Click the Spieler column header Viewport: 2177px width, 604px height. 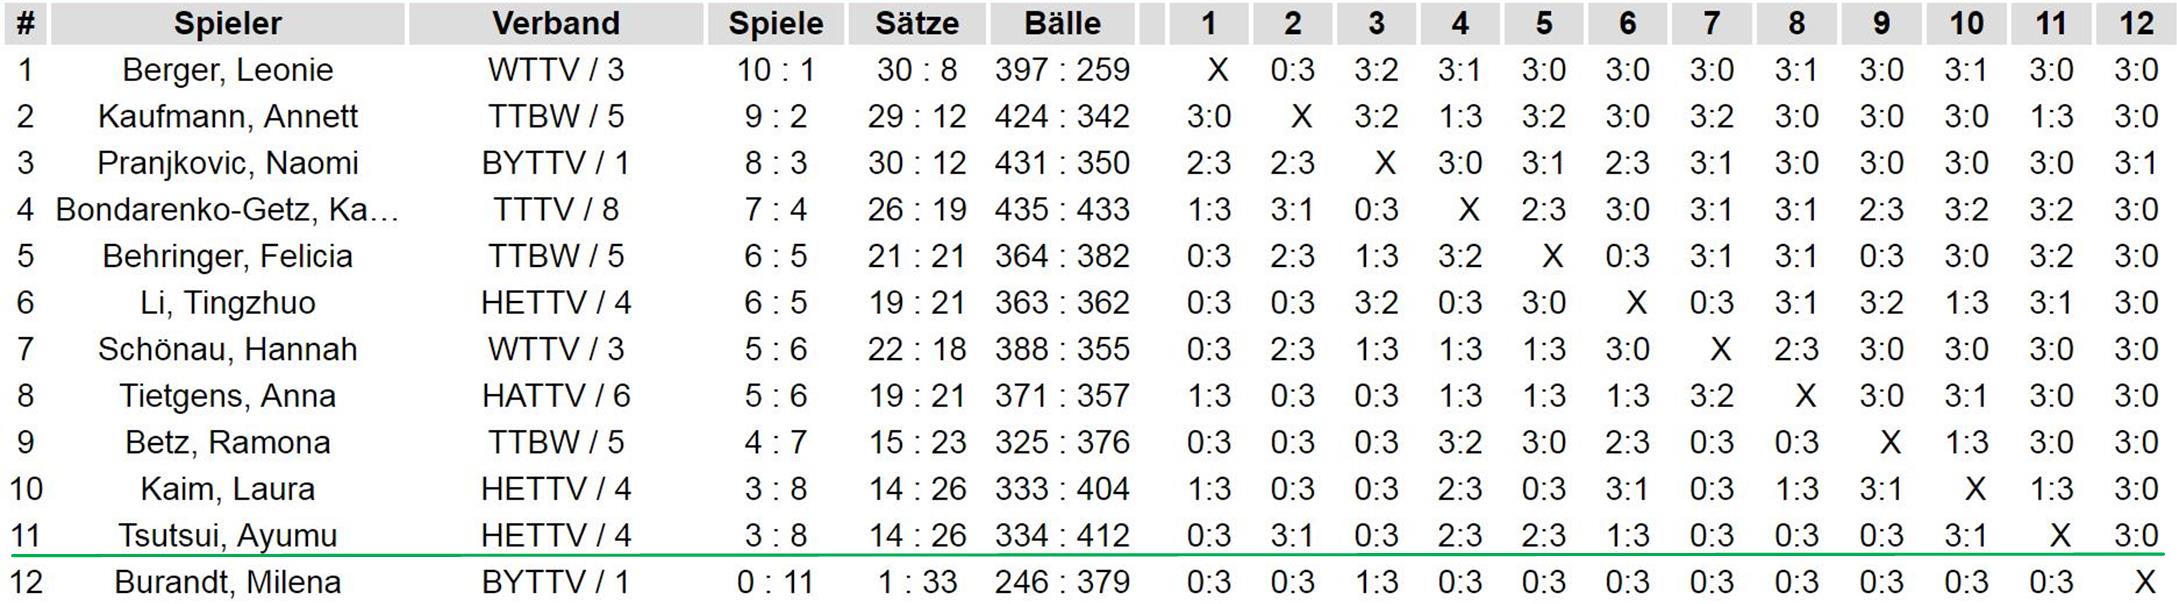(228, 24)
